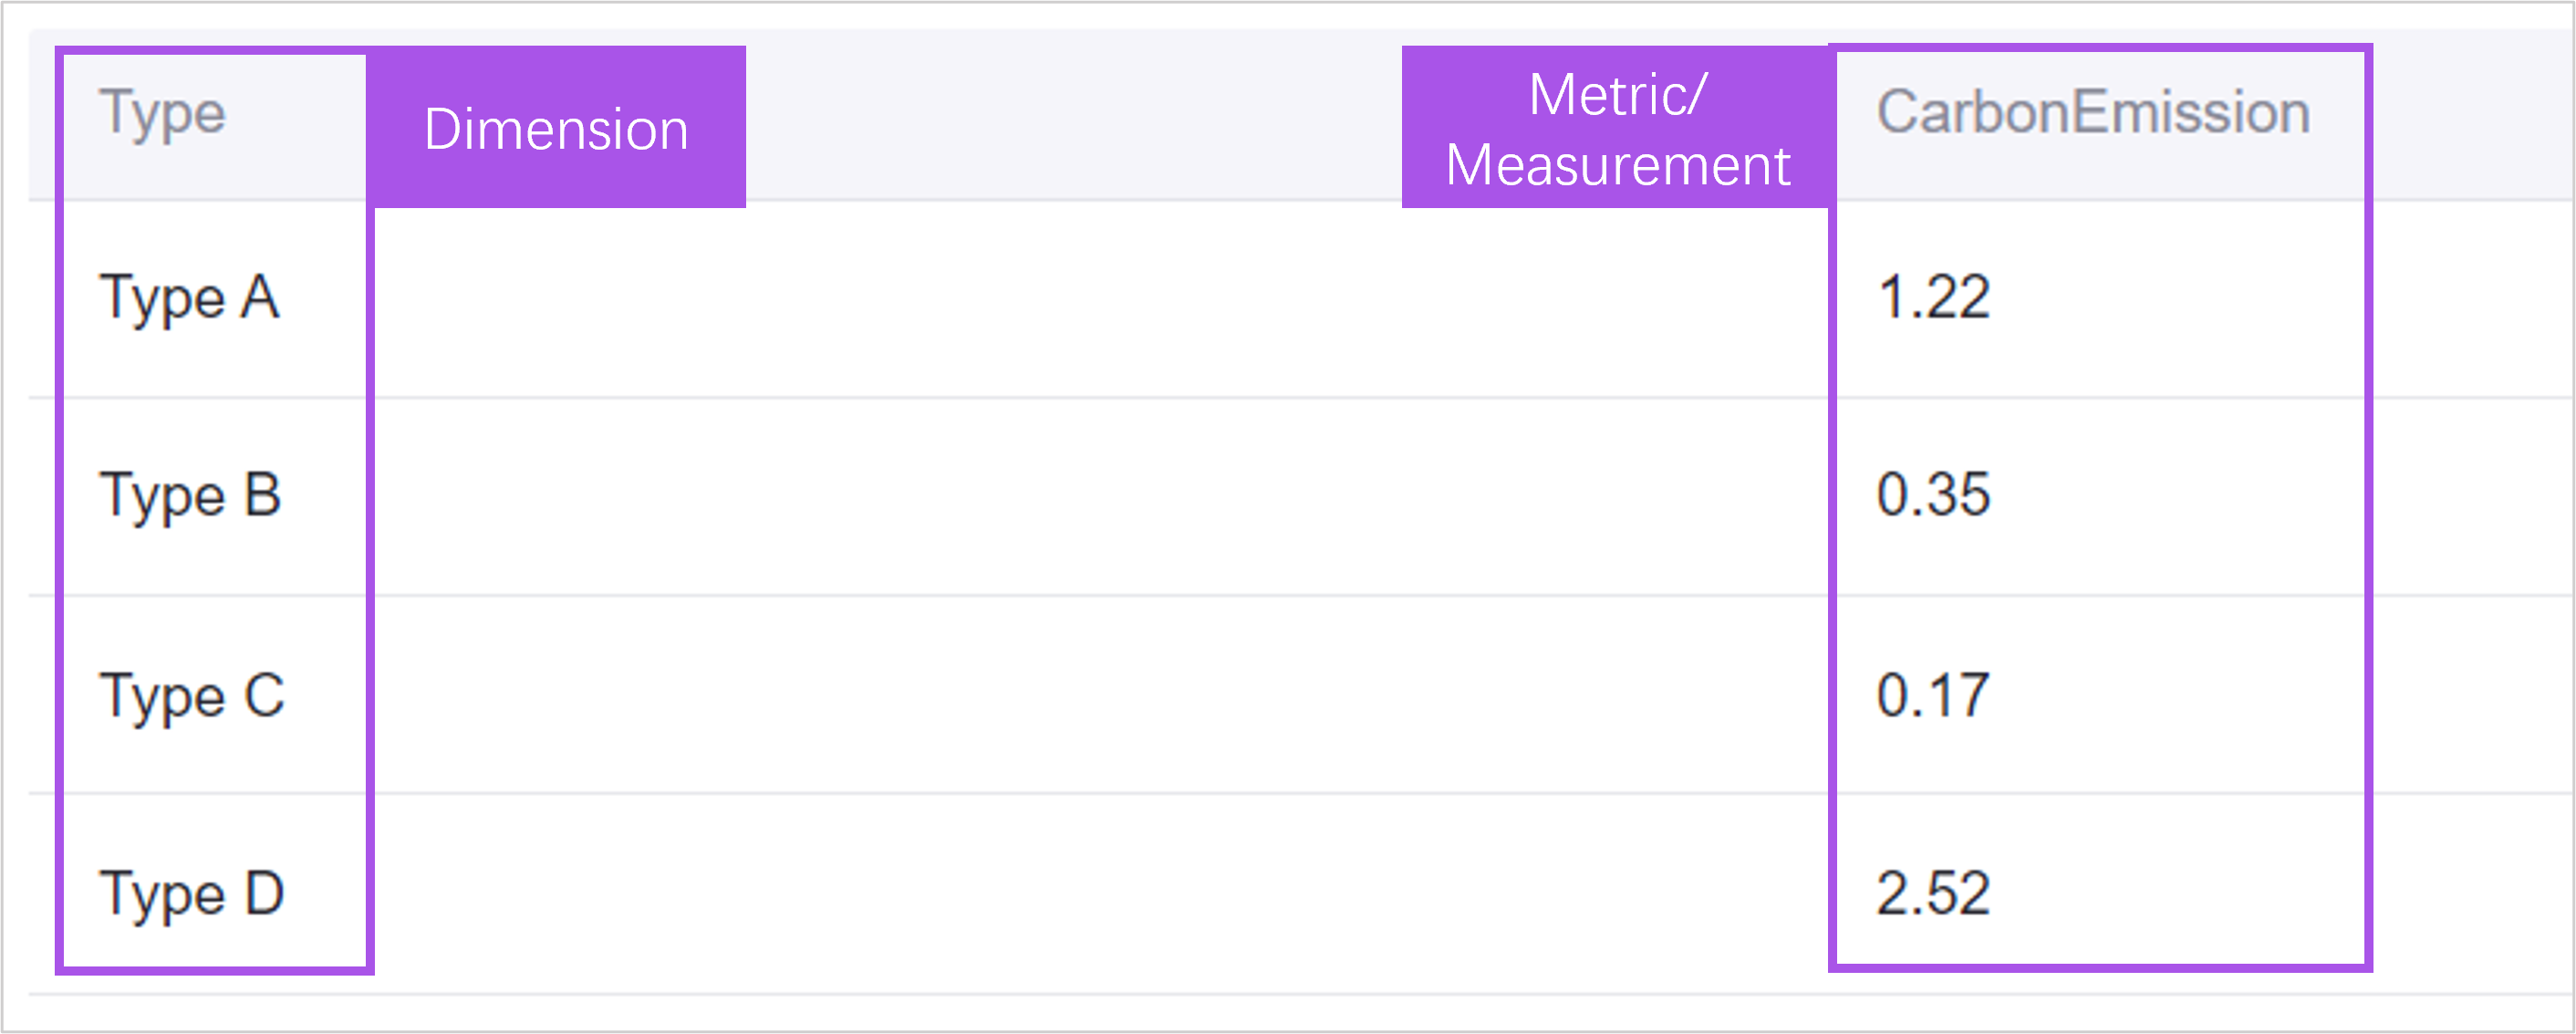Select the Type B cell

click(x=190, y=496)
